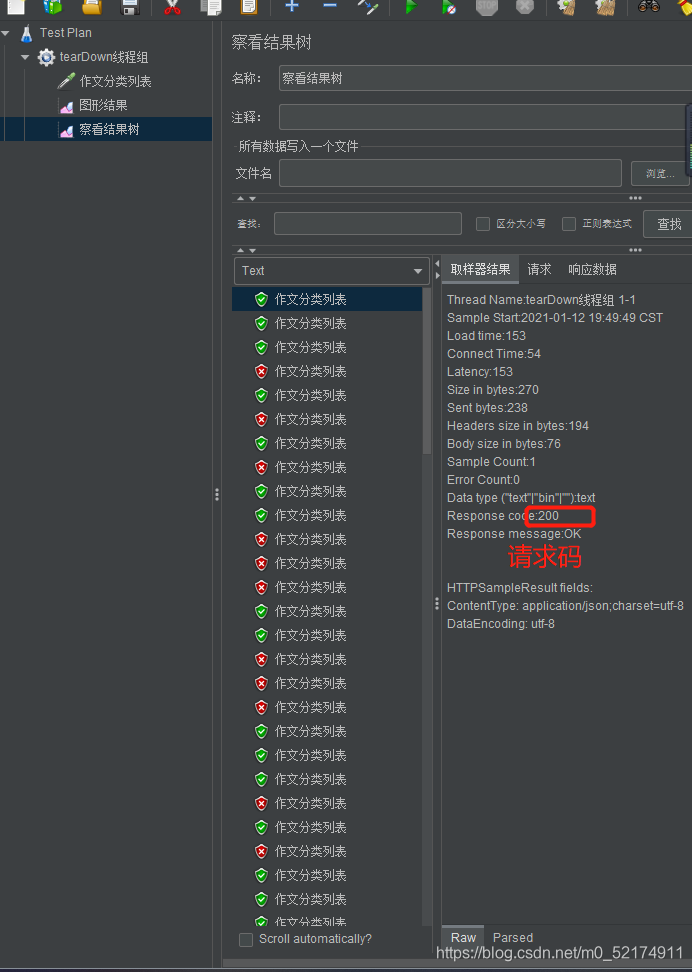Click the ContentType: application/json;charset=utf-8 line
The height and width of the screenshot is (972, 692).
coord(565,606)
